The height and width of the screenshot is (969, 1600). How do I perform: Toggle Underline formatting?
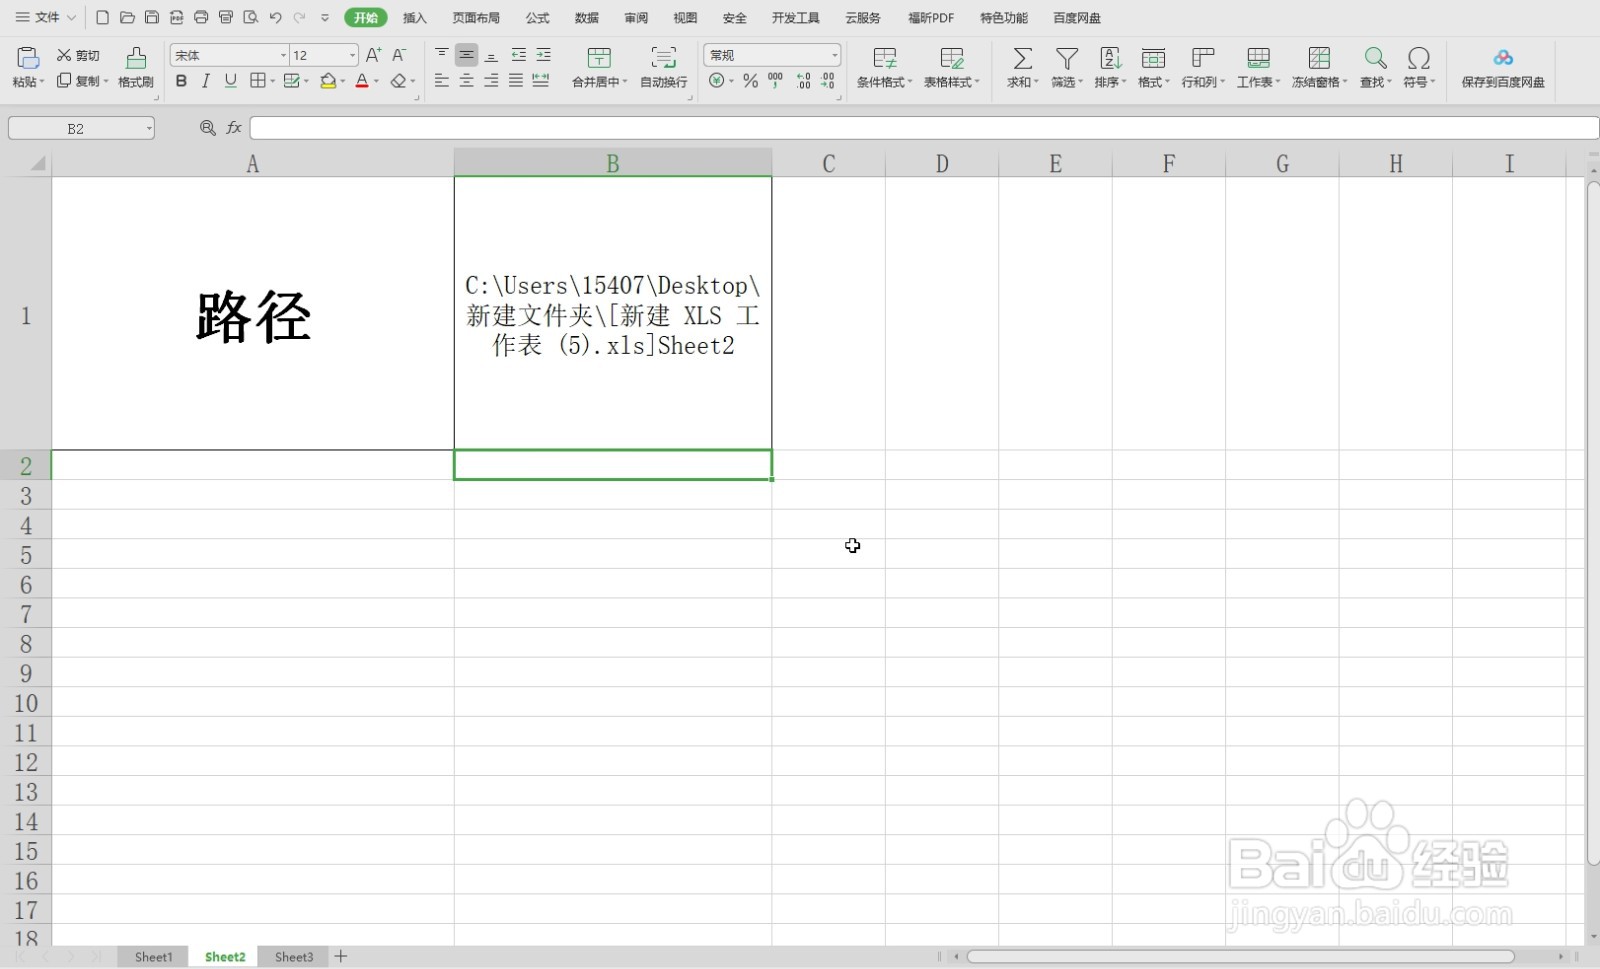(230, 81)
